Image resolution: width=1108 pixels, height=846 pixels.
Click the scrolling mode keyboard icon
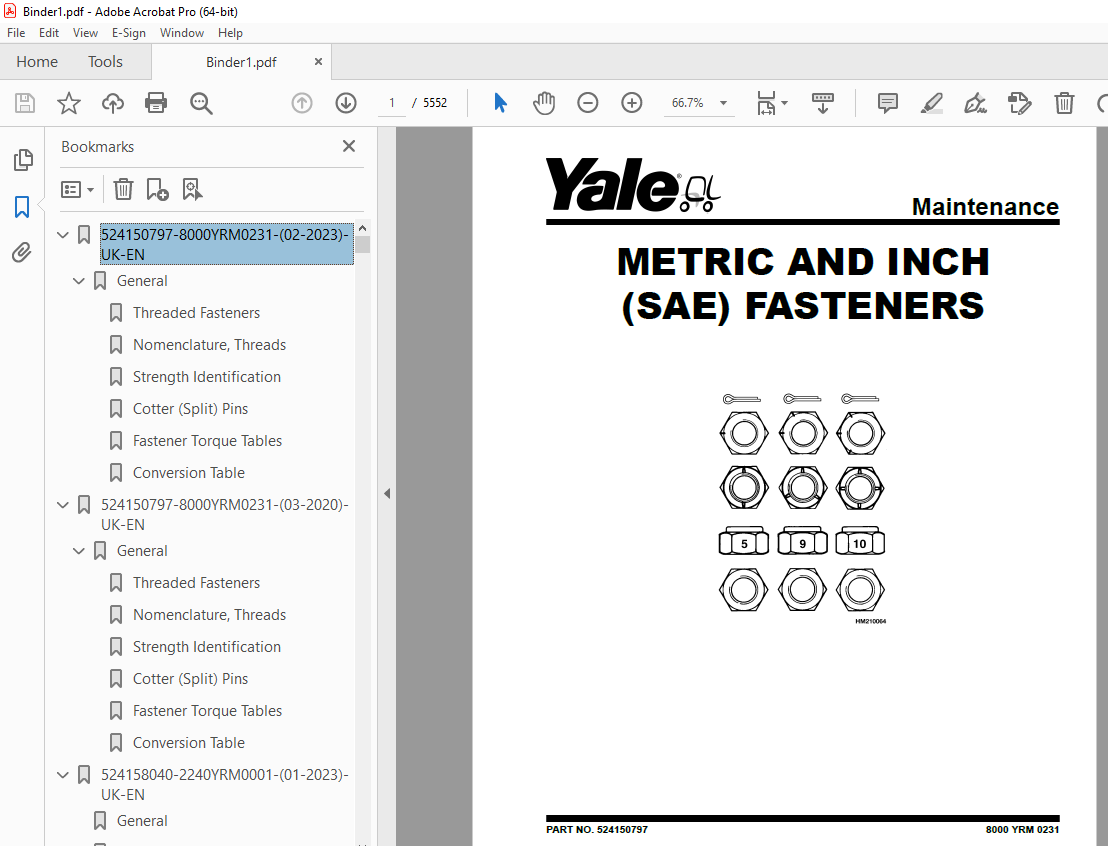pyautogui.click(x=823, y=103)
